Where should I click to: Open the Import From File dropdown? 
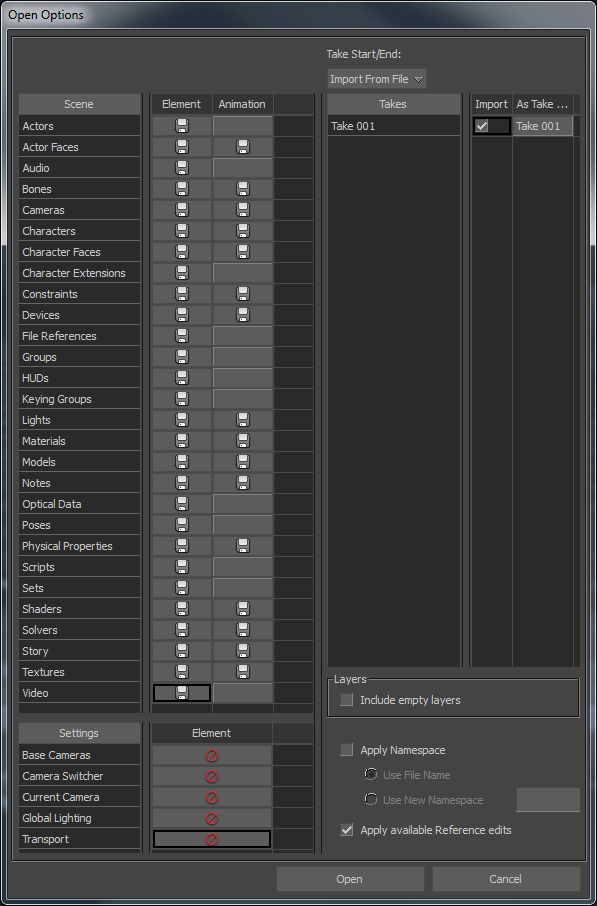click(377, 79)
